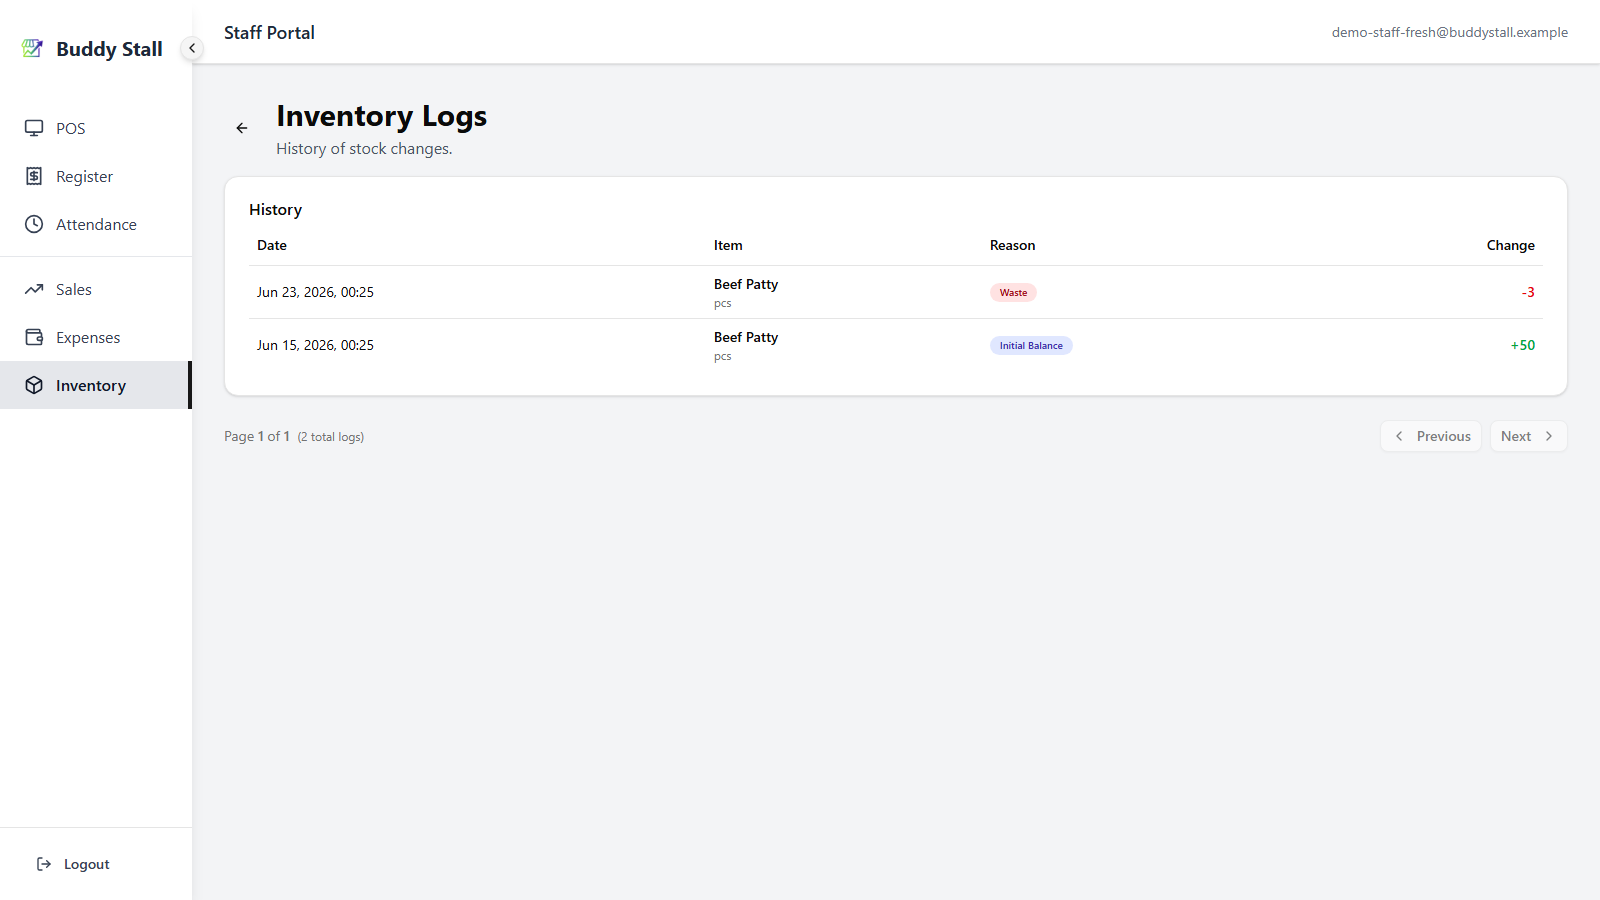Click the Attendance clock icon
Viewport: 1600px width, 900px height.
(34, 224)
